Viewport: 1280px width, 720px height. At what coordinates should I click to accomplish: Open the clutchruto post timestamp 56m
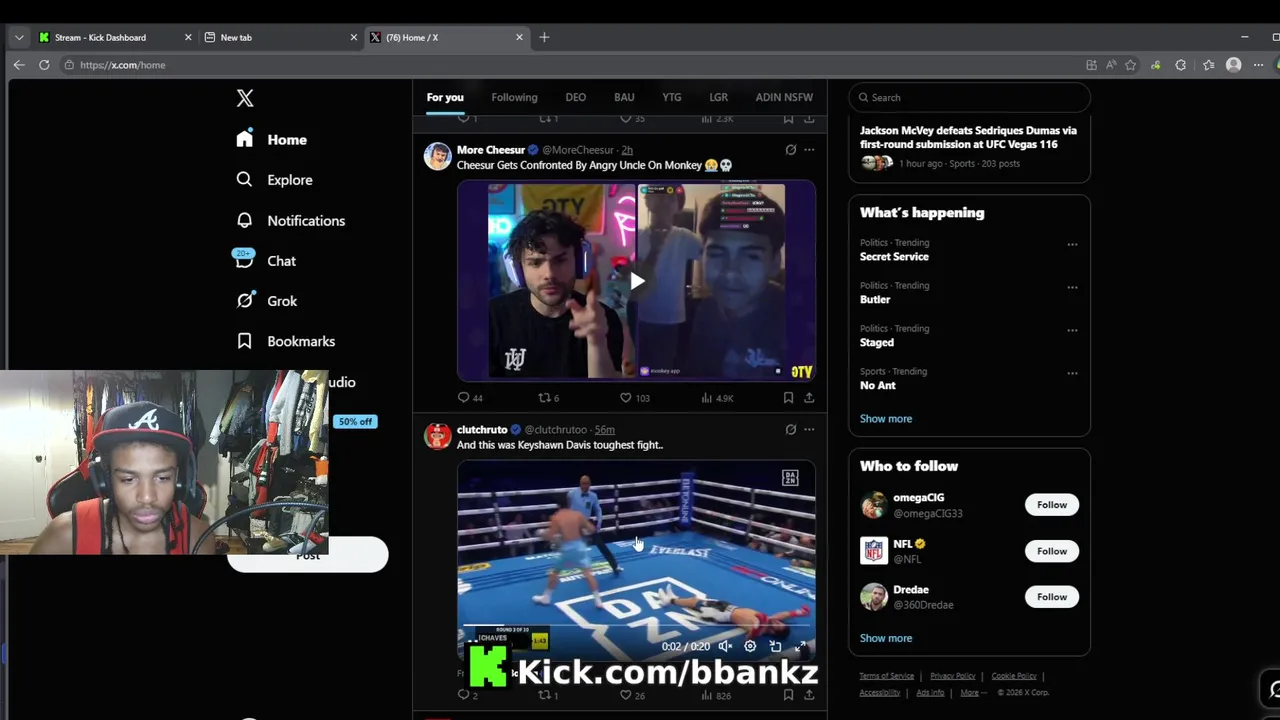pyautogui.click(x=605, y=430)
